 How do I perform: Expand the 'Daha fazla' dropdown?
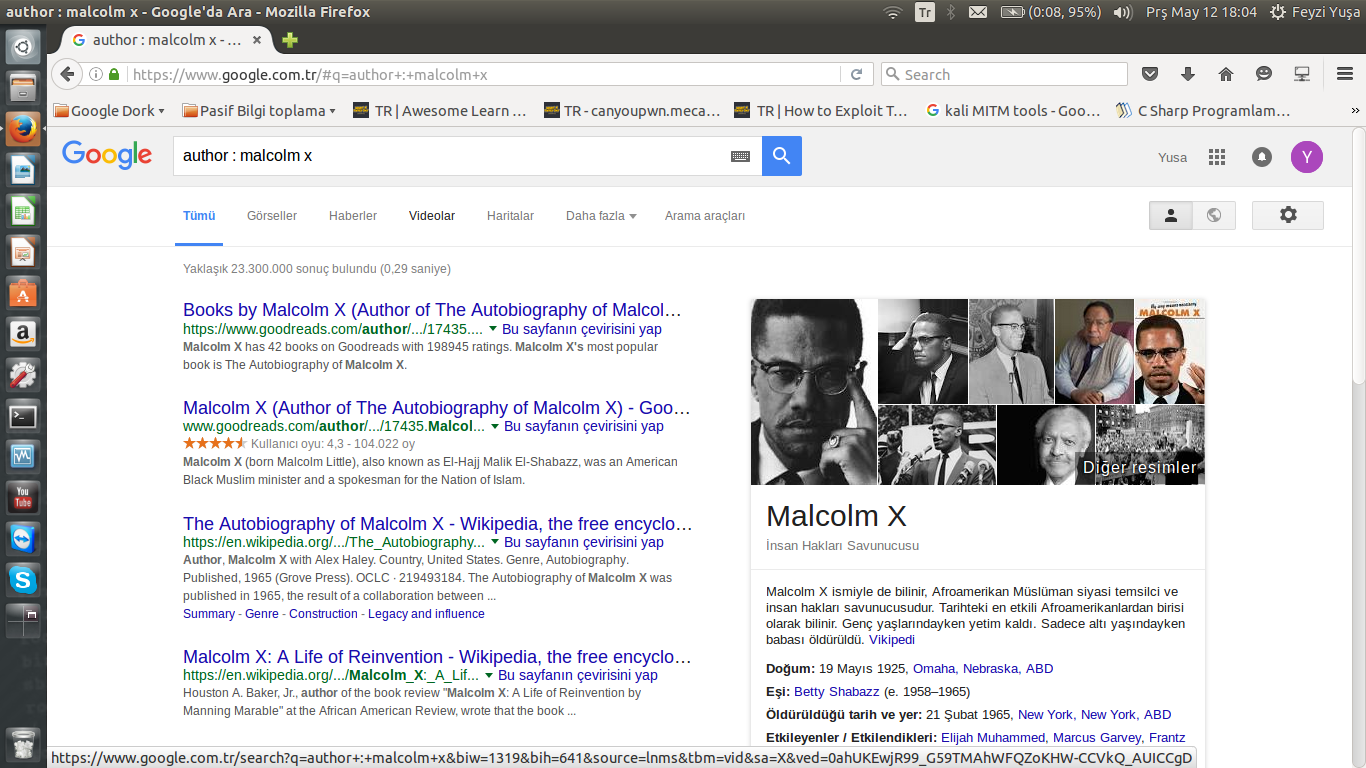(x=601, y=216)
